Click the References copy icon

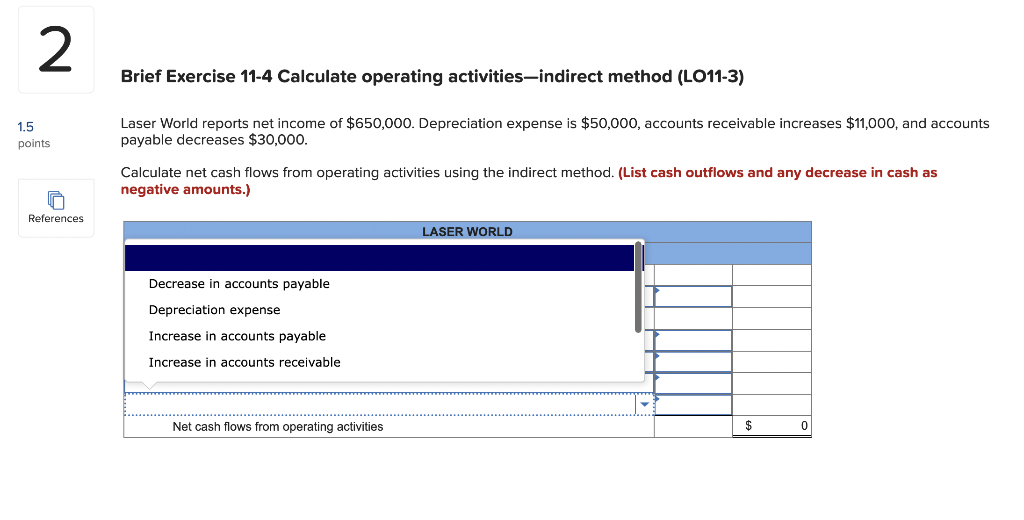point(56,199)
